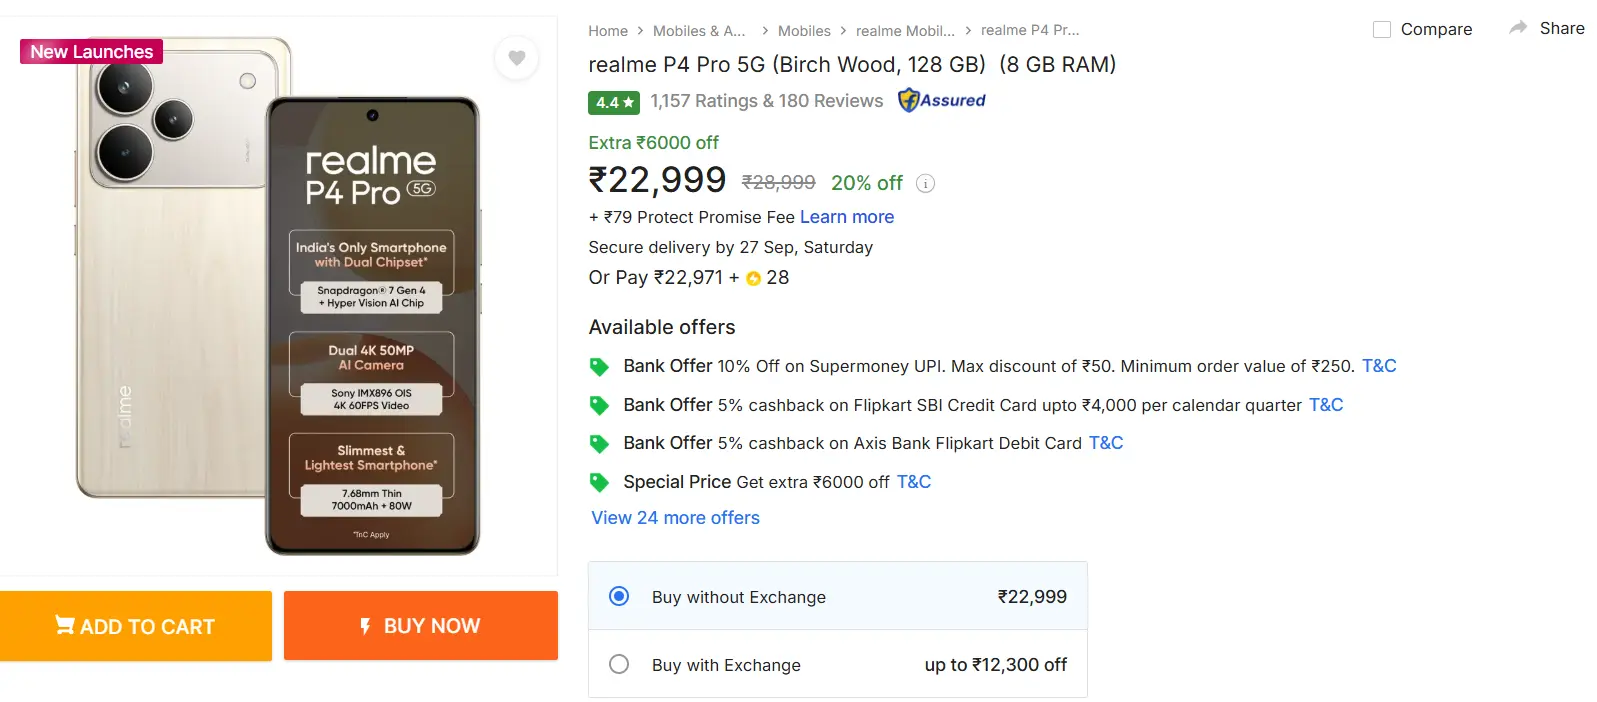1597x702 pixels.
Task: Click the green 4.4 star rating badge
Action: pyautogui.click(x=613, y=102)
